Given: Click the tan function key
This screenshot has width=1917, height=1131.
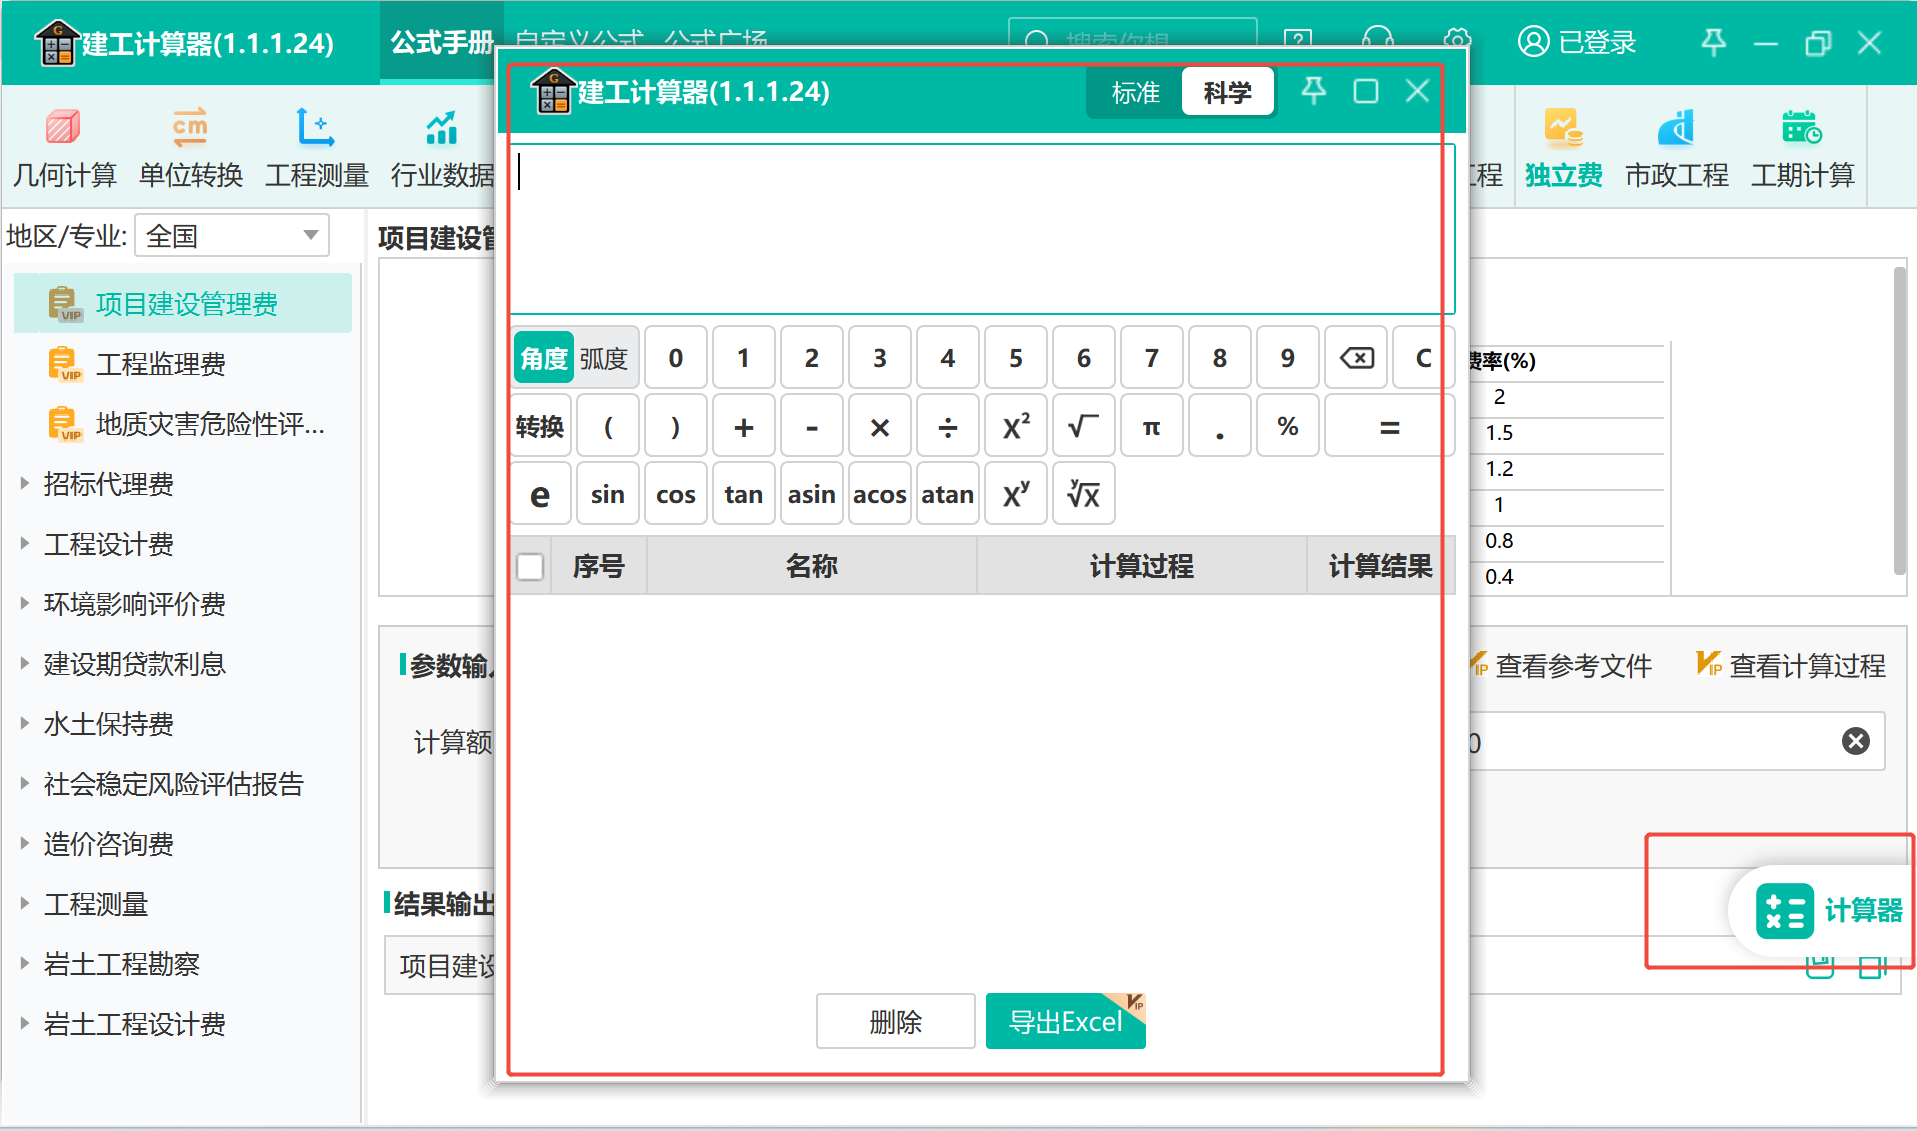Looking at the screenshot, I should click(x=743, y=494).
